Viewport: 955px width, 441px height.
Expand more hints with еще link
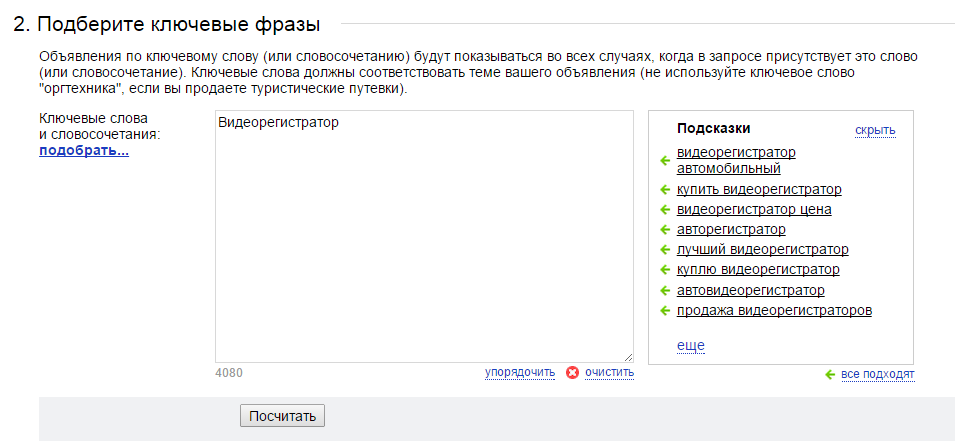coord(691,346)
